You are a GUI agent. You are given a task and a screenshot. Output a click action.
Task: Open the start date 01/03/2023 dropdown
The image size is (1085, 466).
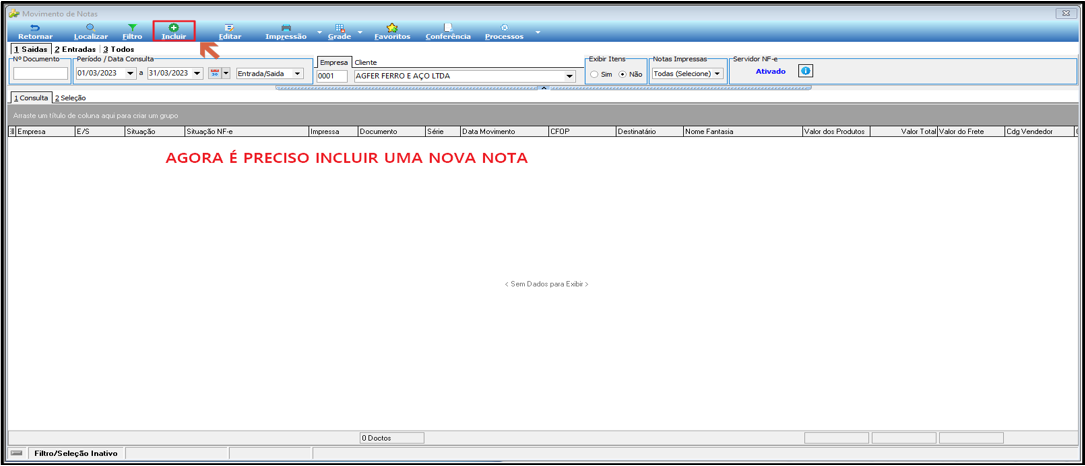point(130,73)
